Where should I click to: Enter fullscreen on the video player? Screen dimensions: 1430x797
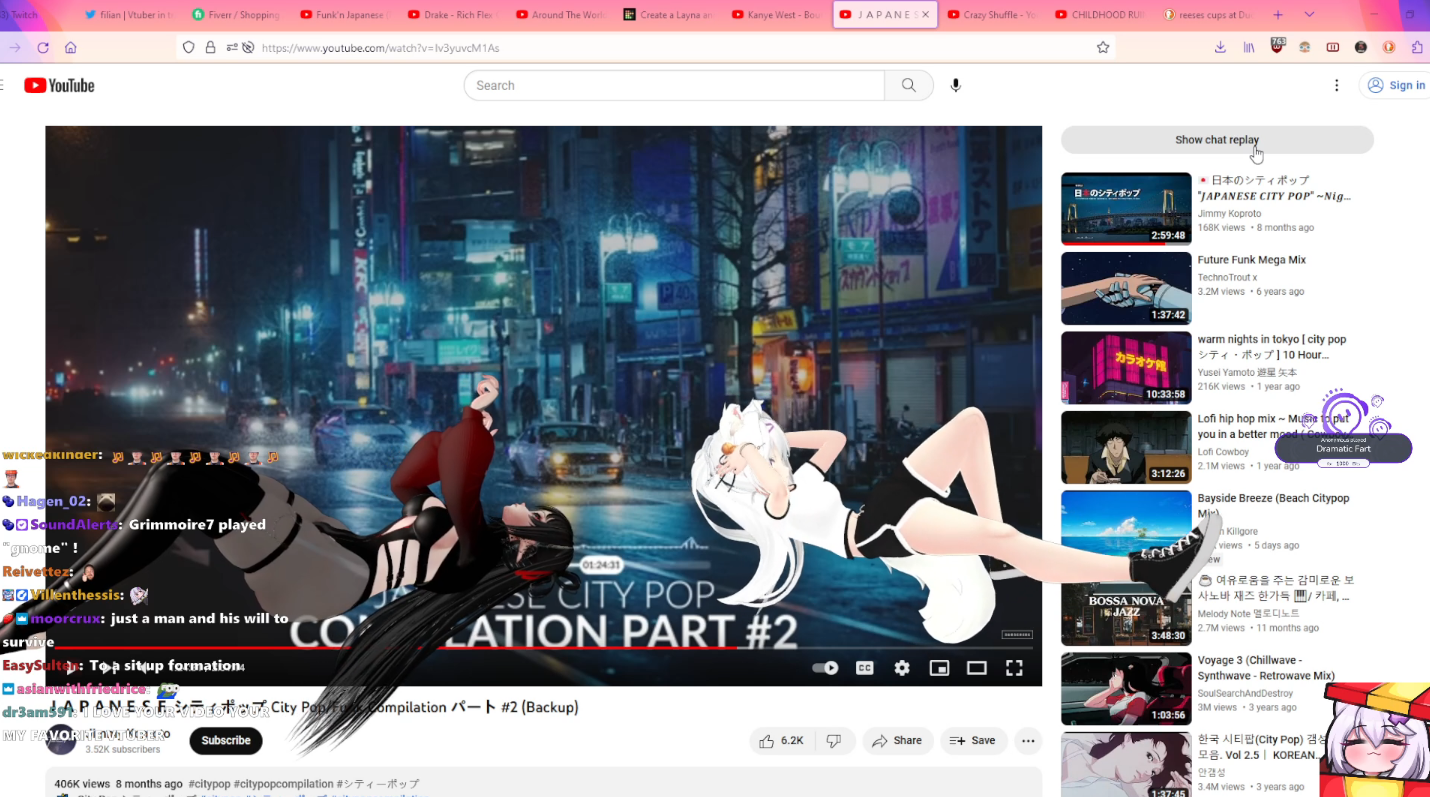click(1014, 668)
